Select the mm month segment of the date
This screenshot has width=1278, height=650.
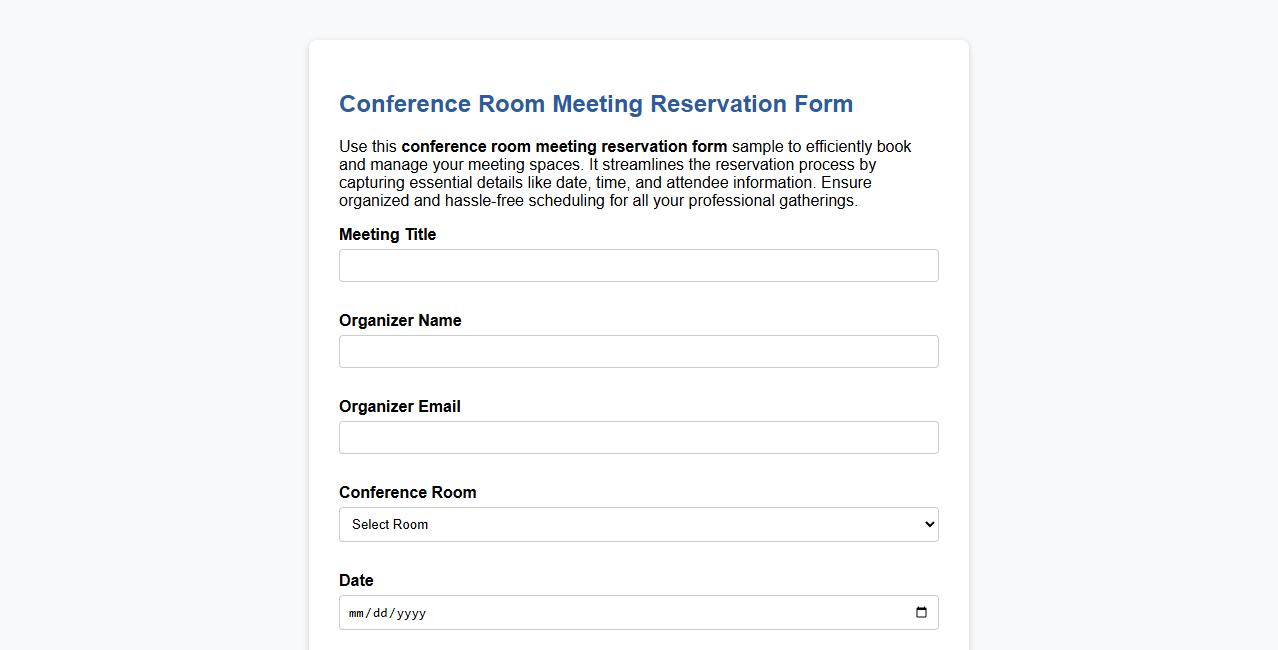coord(357,612)
